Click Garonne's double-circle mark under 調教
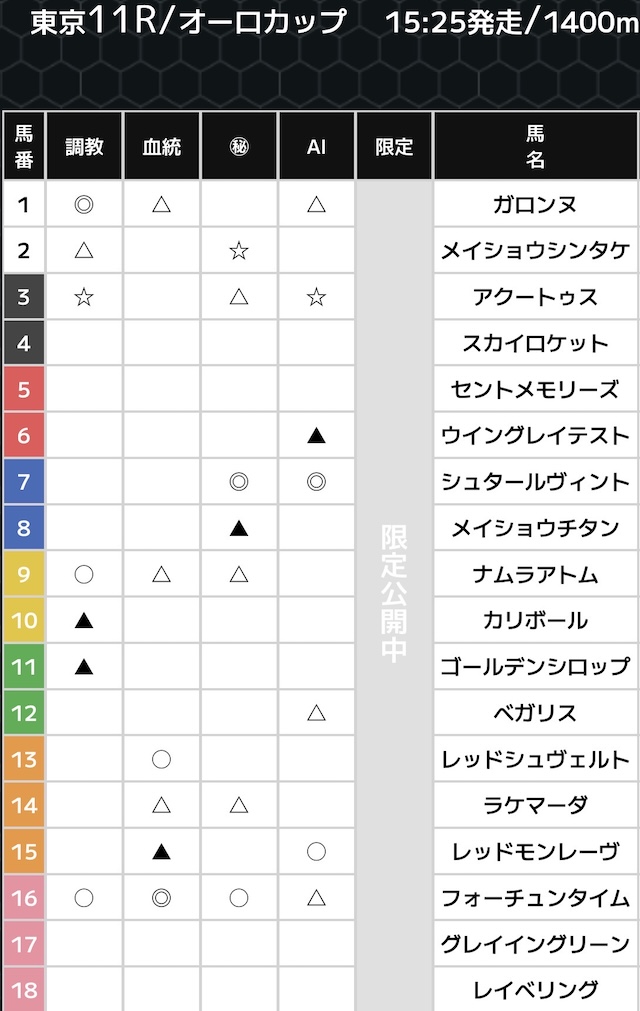 pos(84,205)
